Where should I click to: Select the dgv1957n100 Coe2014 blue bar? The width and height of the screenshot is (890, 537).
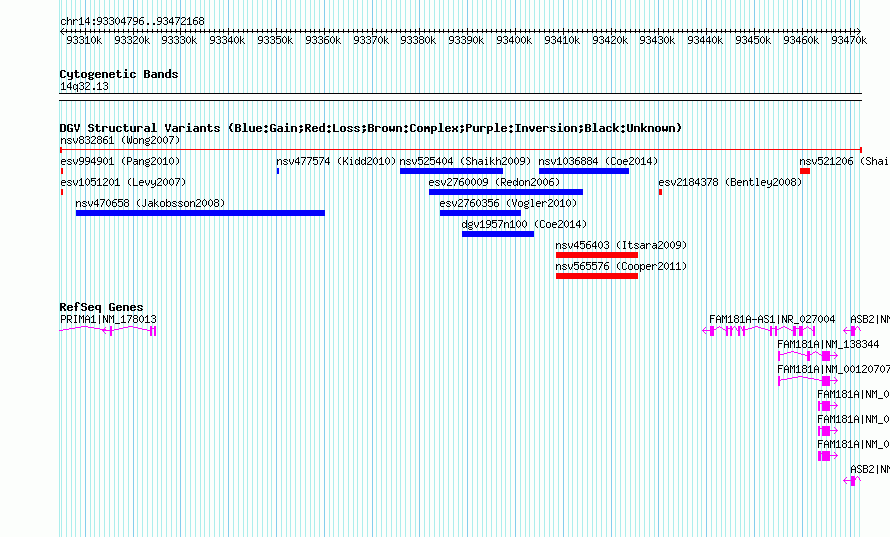pyautogui.click(x=498, y=234)
